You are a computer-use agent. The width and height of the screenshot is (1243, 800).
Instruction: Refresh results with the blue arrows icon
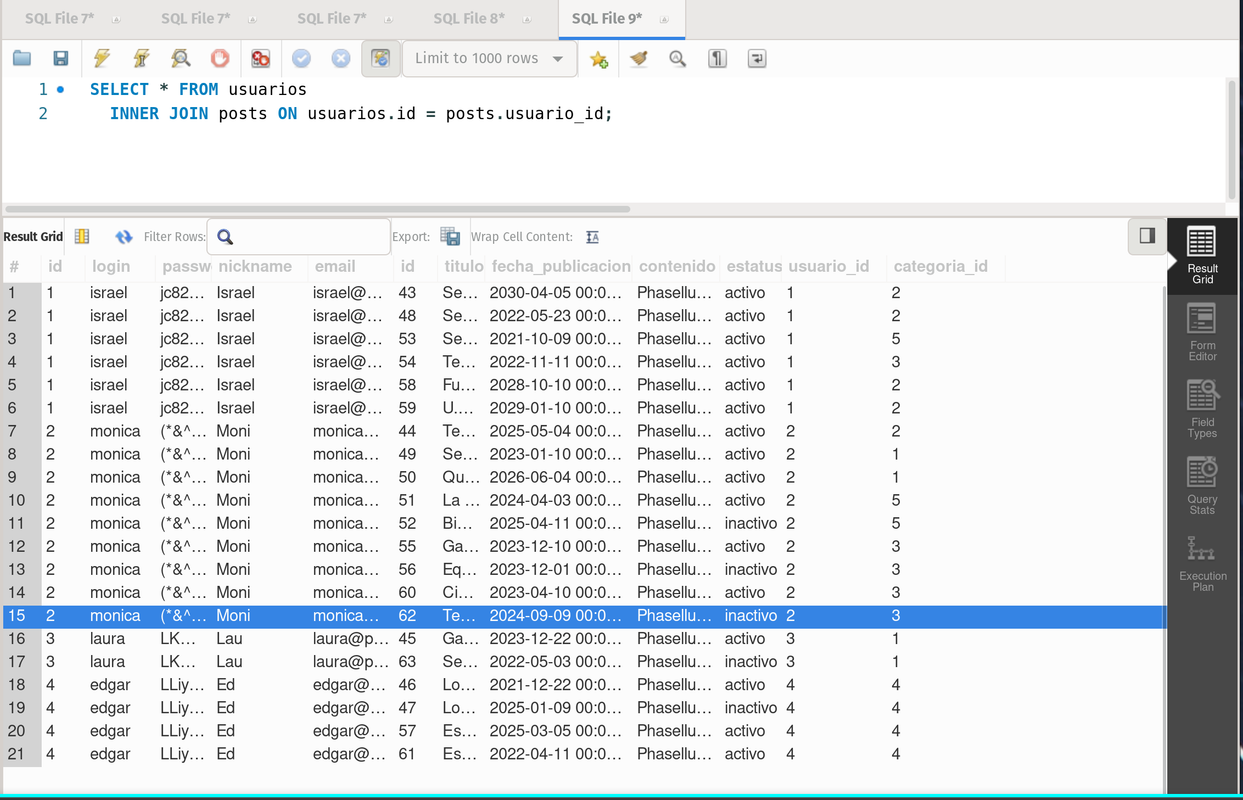(x=124, y=237)
